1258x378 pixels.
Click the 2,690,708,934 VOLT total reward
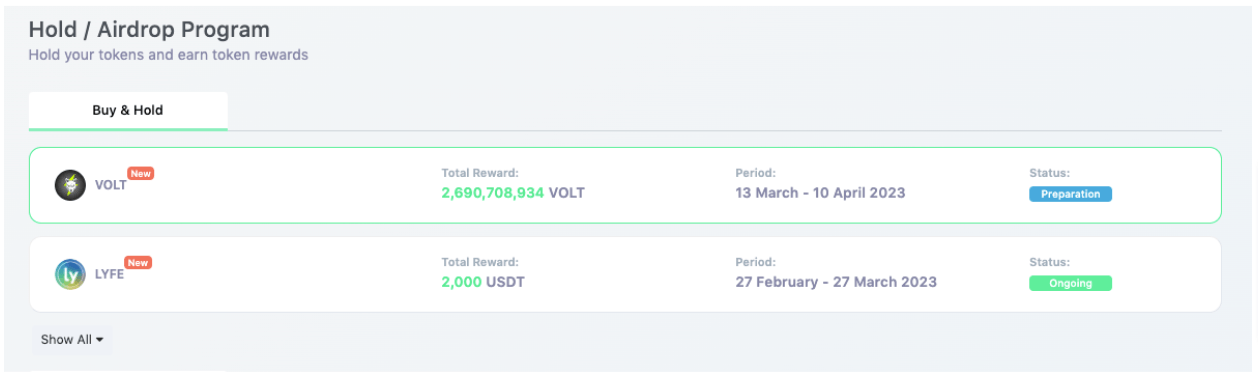(x=513, y=192)
